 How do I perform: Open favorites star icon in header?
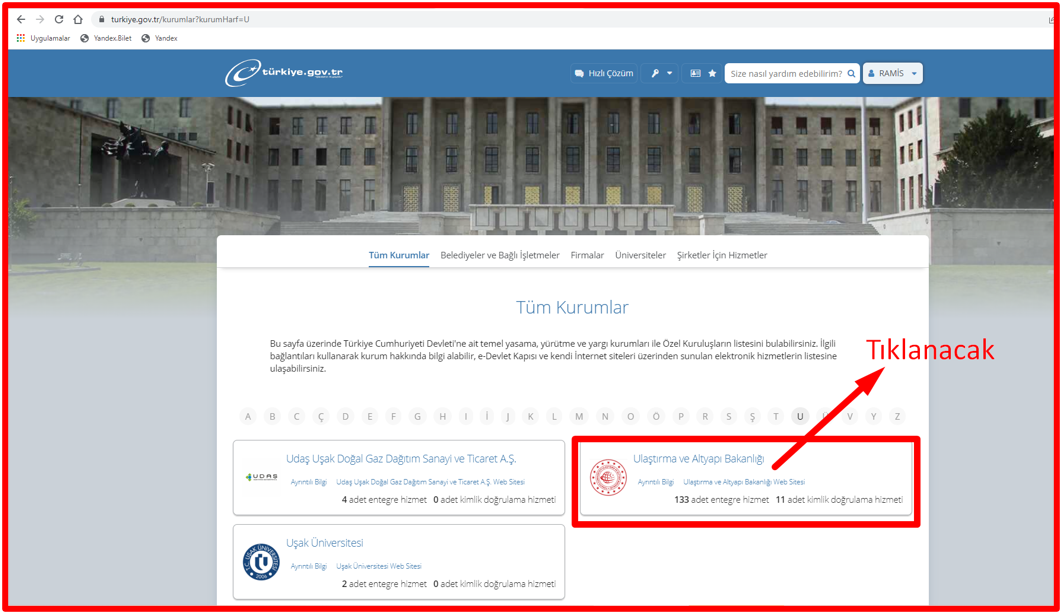tap(712, 73)
